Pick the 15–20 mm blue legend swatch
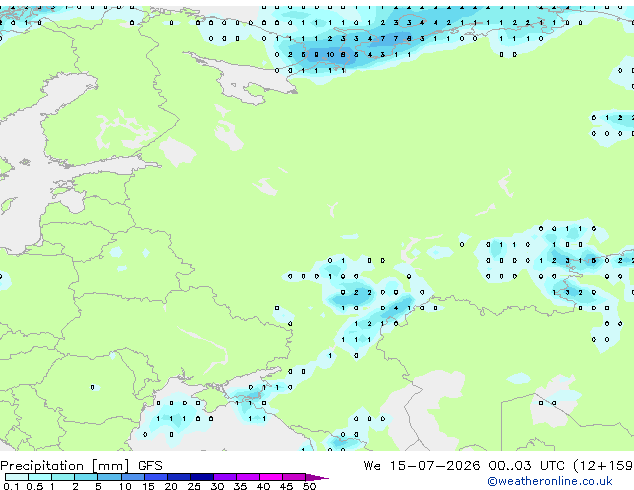 coord(156,477)
